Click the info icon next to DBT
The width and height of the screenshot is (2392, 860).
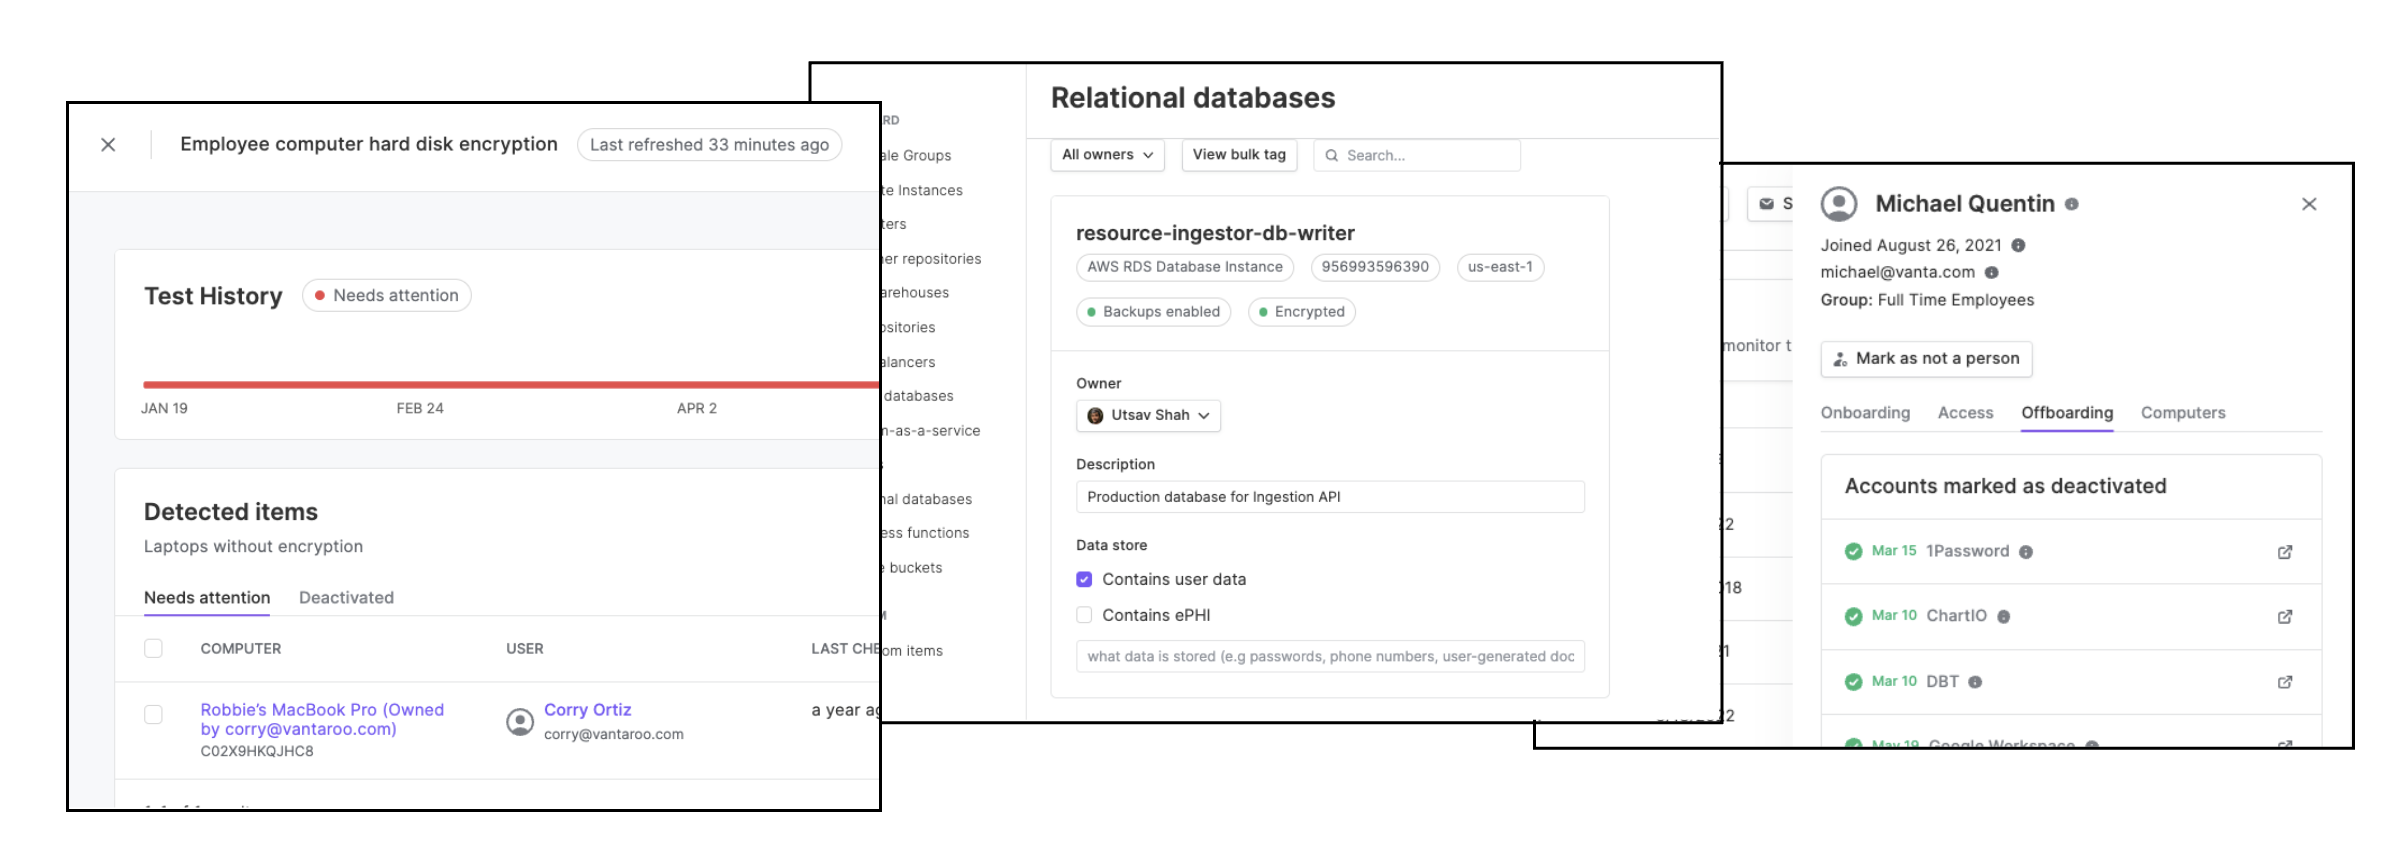1974,682
